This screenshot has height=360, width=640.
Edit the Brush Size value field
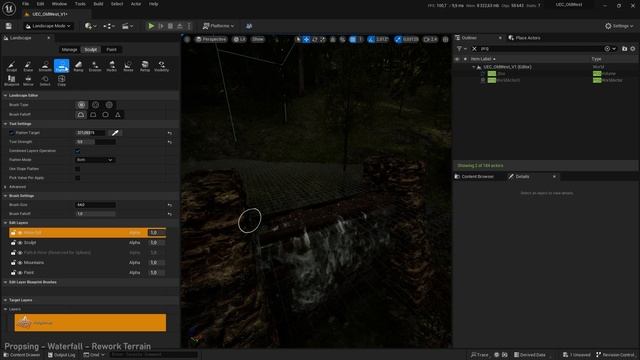click(x=96, y=205)
